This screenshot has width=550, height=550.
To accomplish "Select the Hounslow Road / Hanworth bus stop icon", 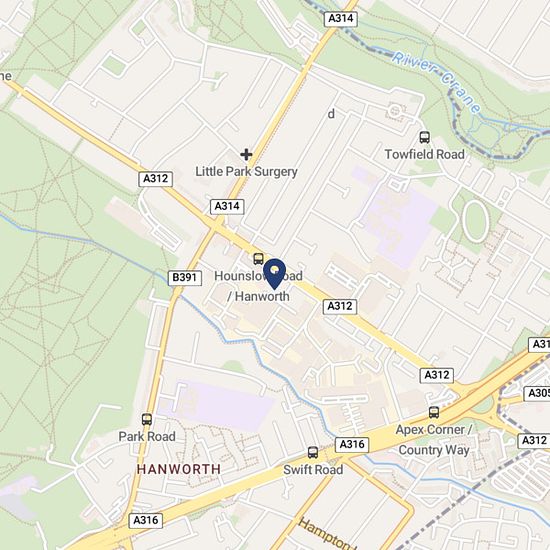I will point(259,259).
